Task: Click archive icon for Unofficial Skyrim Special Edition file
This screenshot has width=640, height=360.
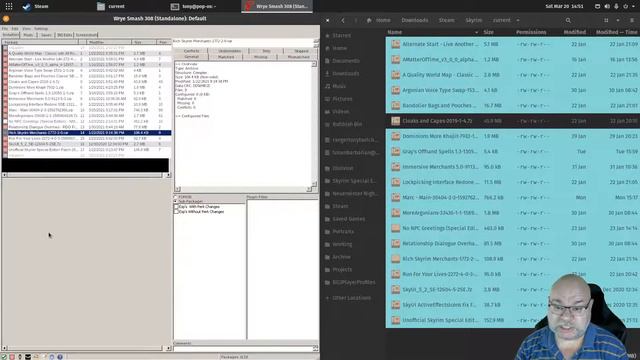Action: 396,320
